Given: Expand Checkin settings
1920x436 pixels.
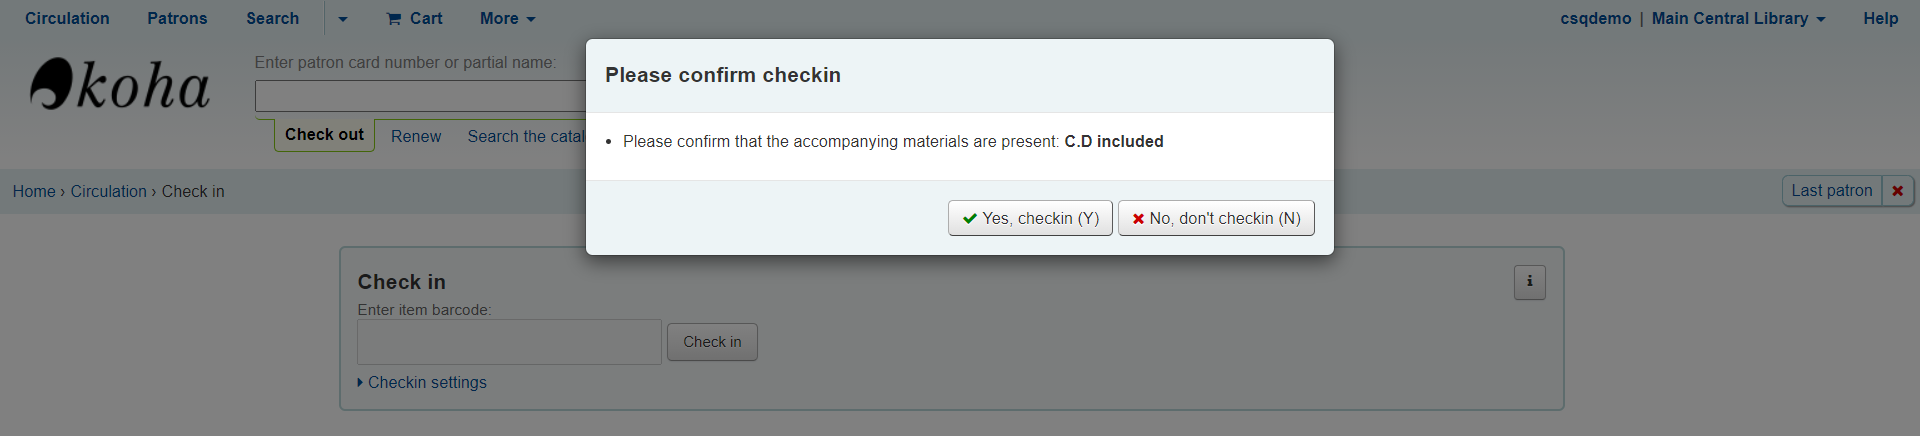Looking at the screenshot, I should click(x=422, y=382).
